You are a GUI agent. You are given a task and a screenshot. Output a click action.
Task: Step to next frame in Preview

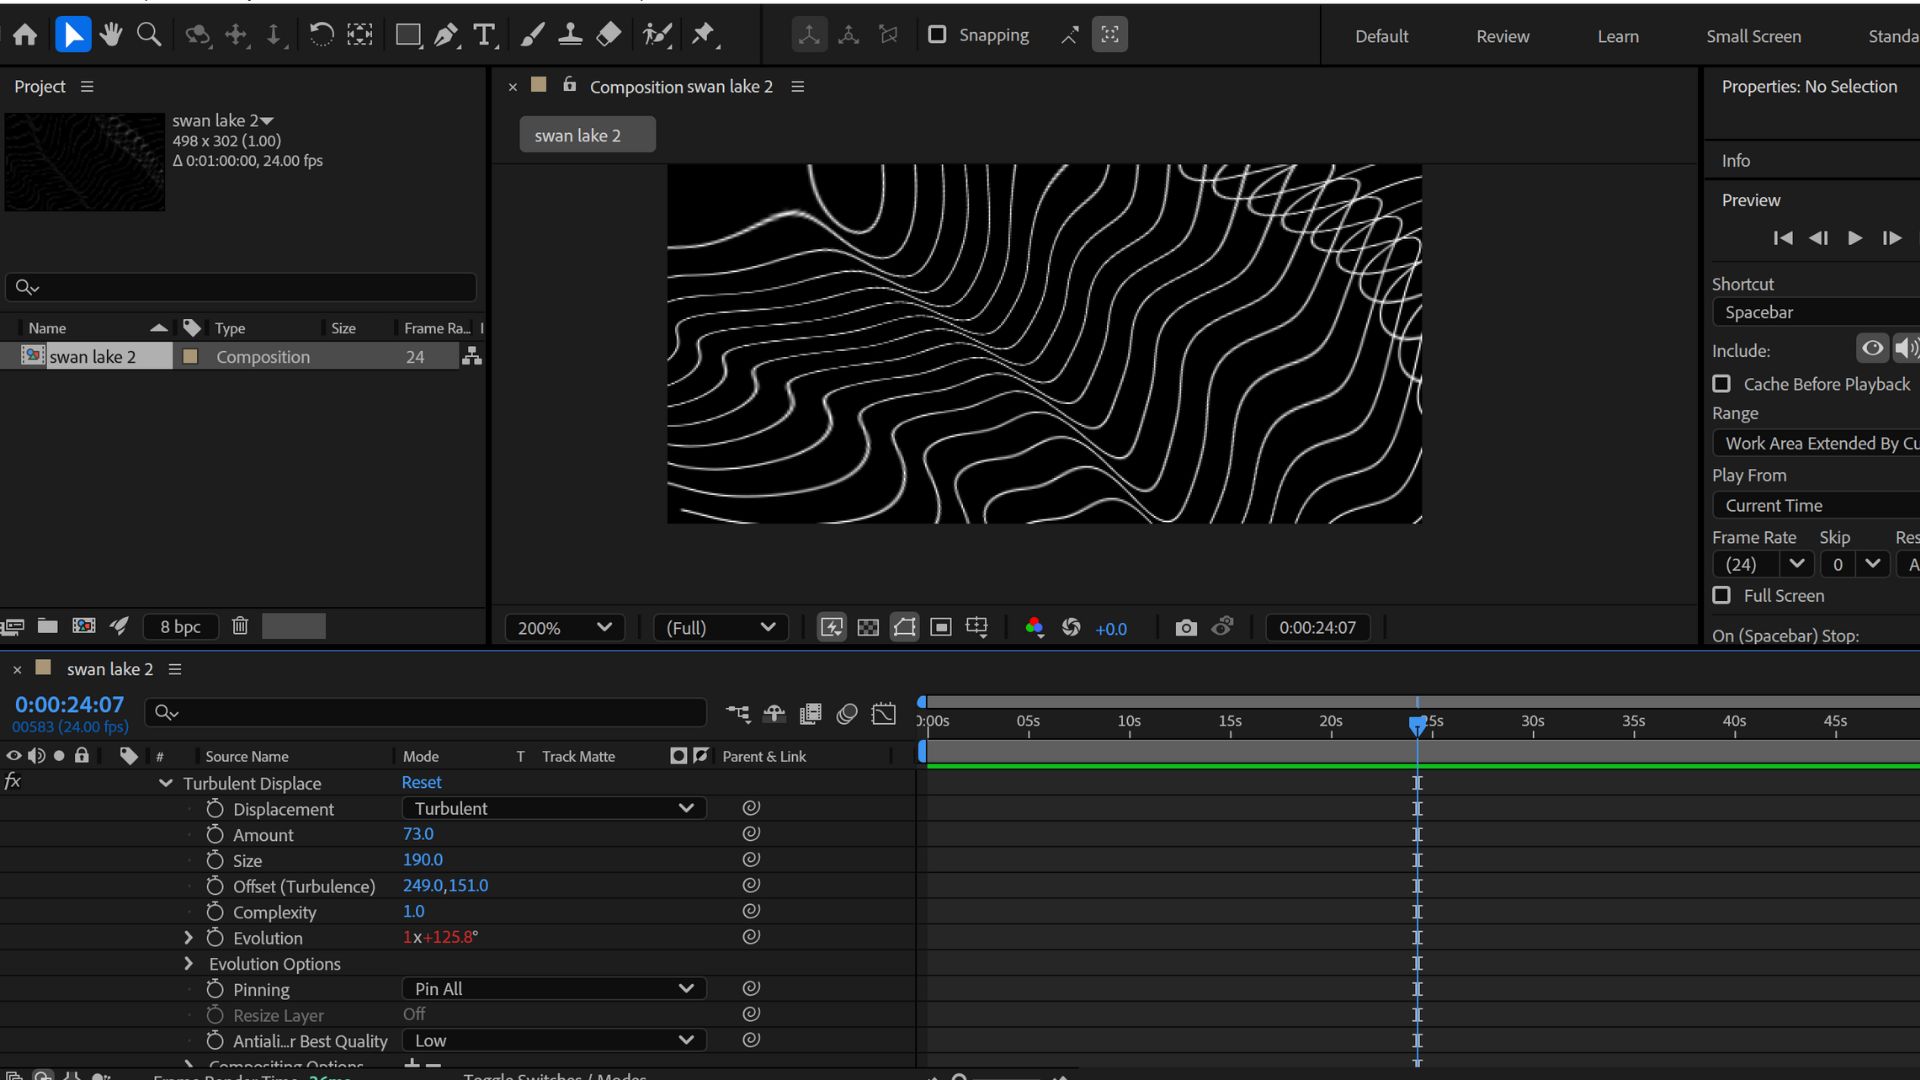(x=1891, y=238)
